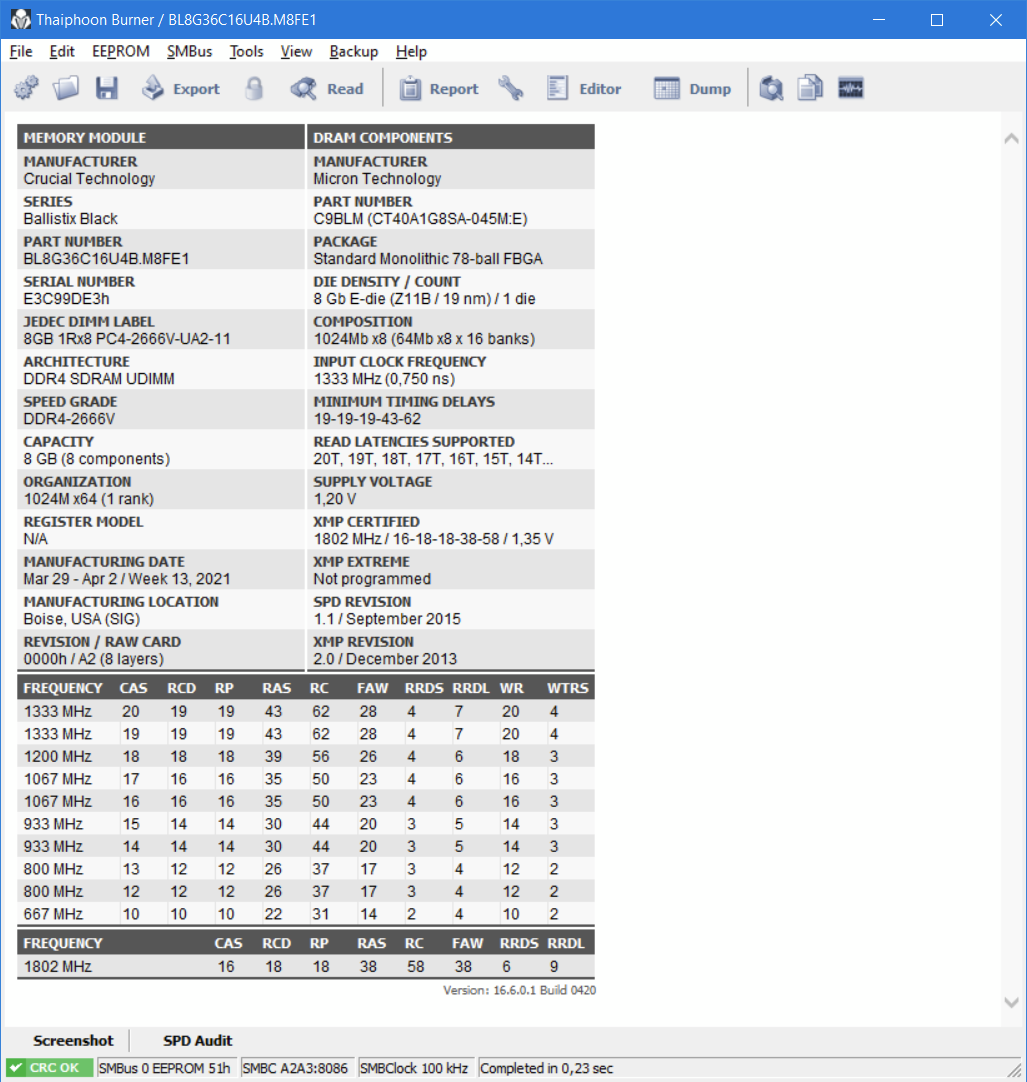
Task: Open a file with the folder icon
Action: tap(66, 88)
